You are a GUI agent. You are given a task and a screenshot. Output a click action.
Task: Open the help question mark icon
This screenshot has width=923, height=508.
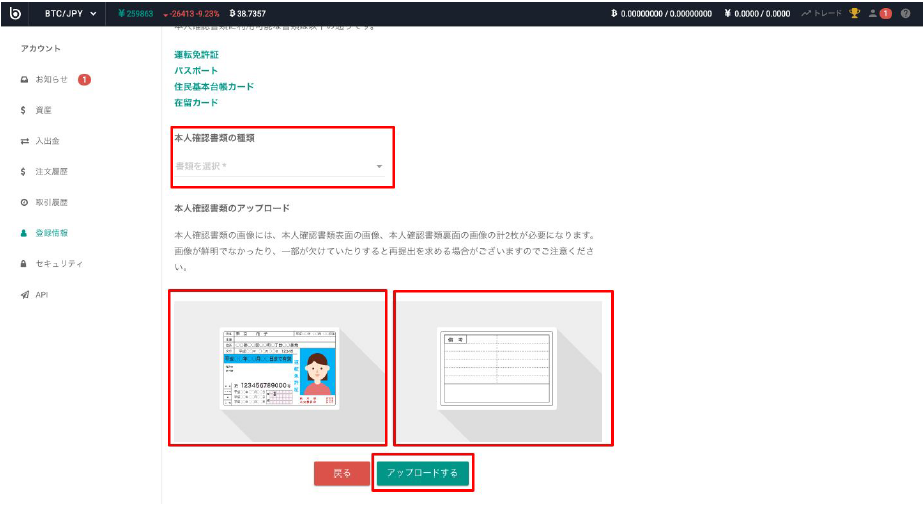tap(905, 14)
